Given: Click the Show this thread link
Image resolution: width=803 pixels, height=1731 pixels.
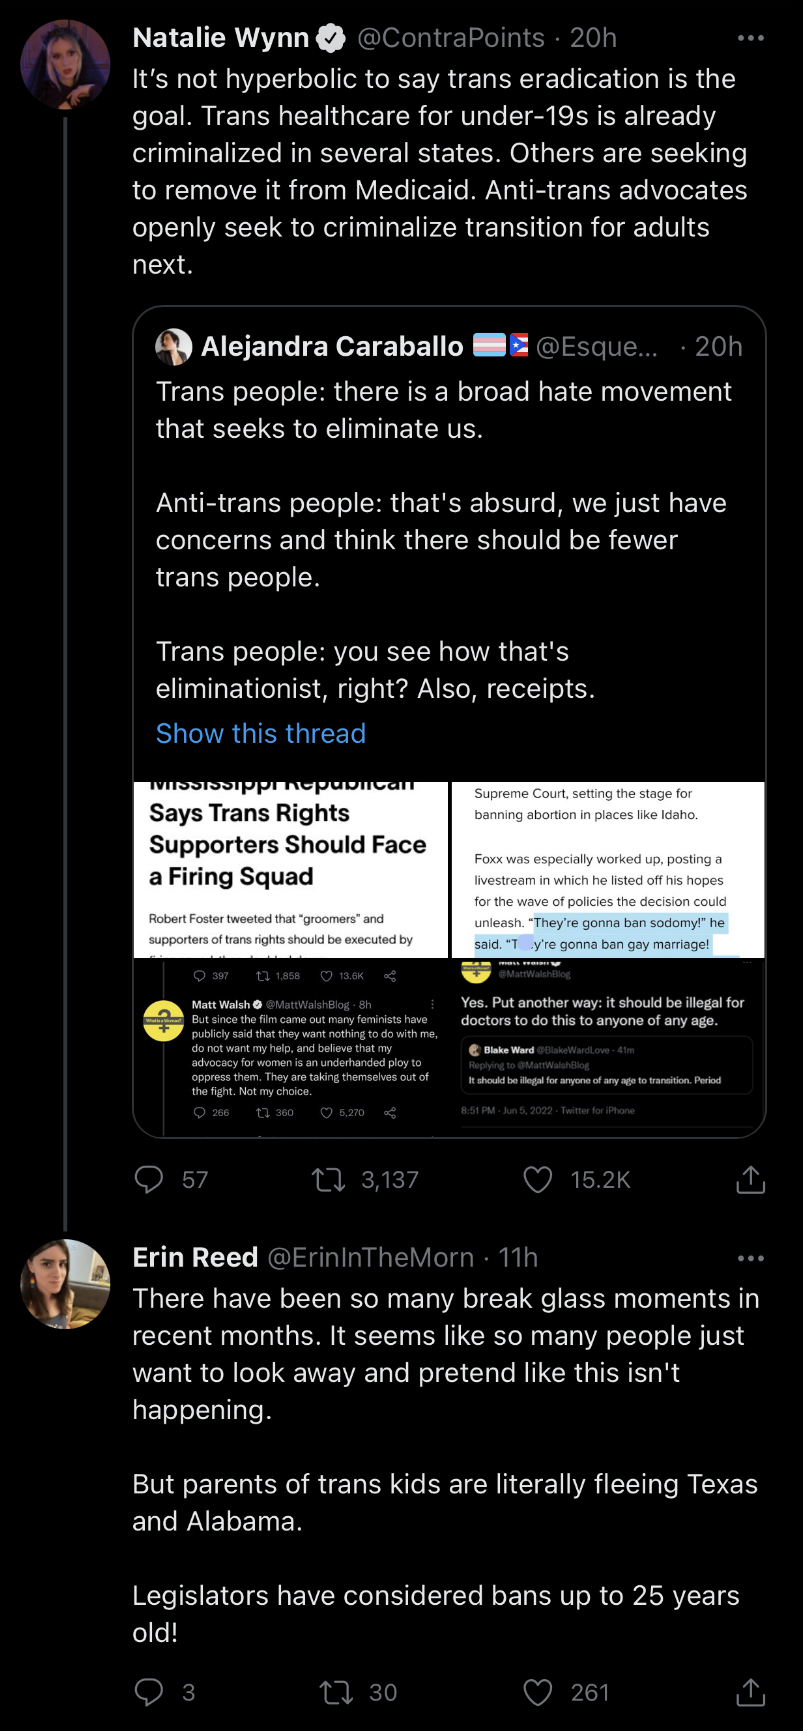Looking at the screenshot, I should pos(261,733).
